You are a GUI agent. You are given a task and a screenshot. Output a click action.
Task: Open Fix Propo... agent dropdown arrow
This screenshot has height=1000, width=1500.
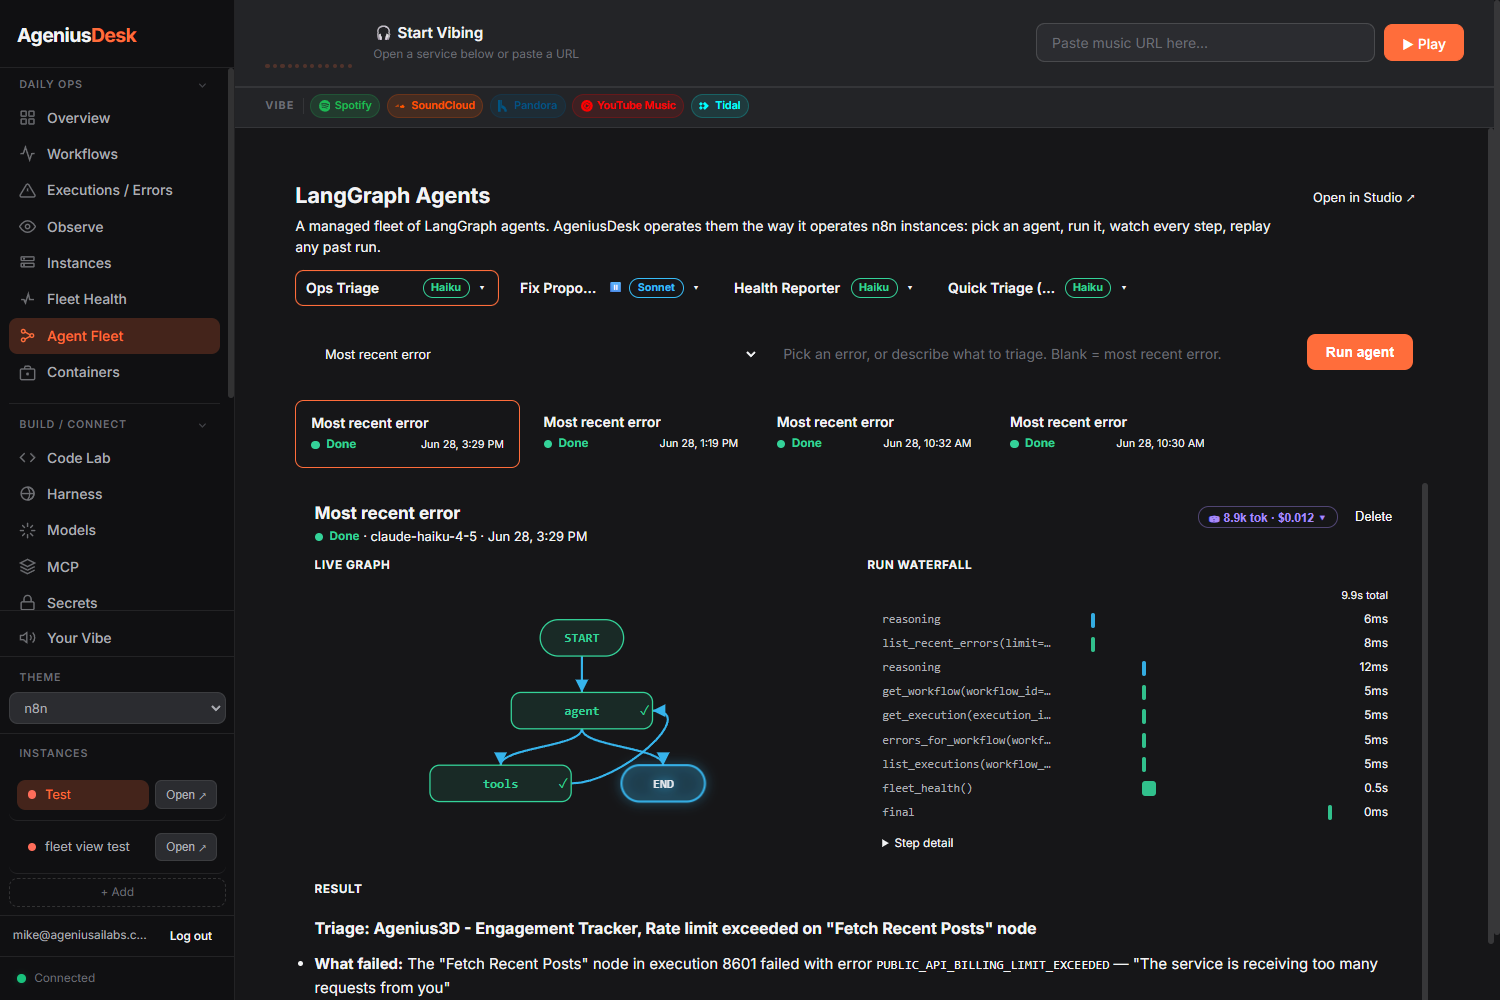coord(696,288)
